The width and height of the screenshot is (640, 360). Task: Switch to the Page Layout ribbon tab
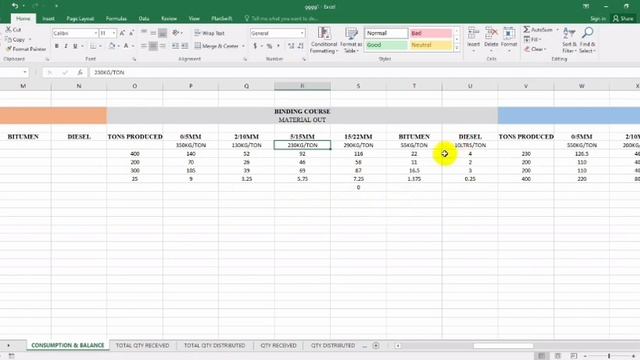80,19
